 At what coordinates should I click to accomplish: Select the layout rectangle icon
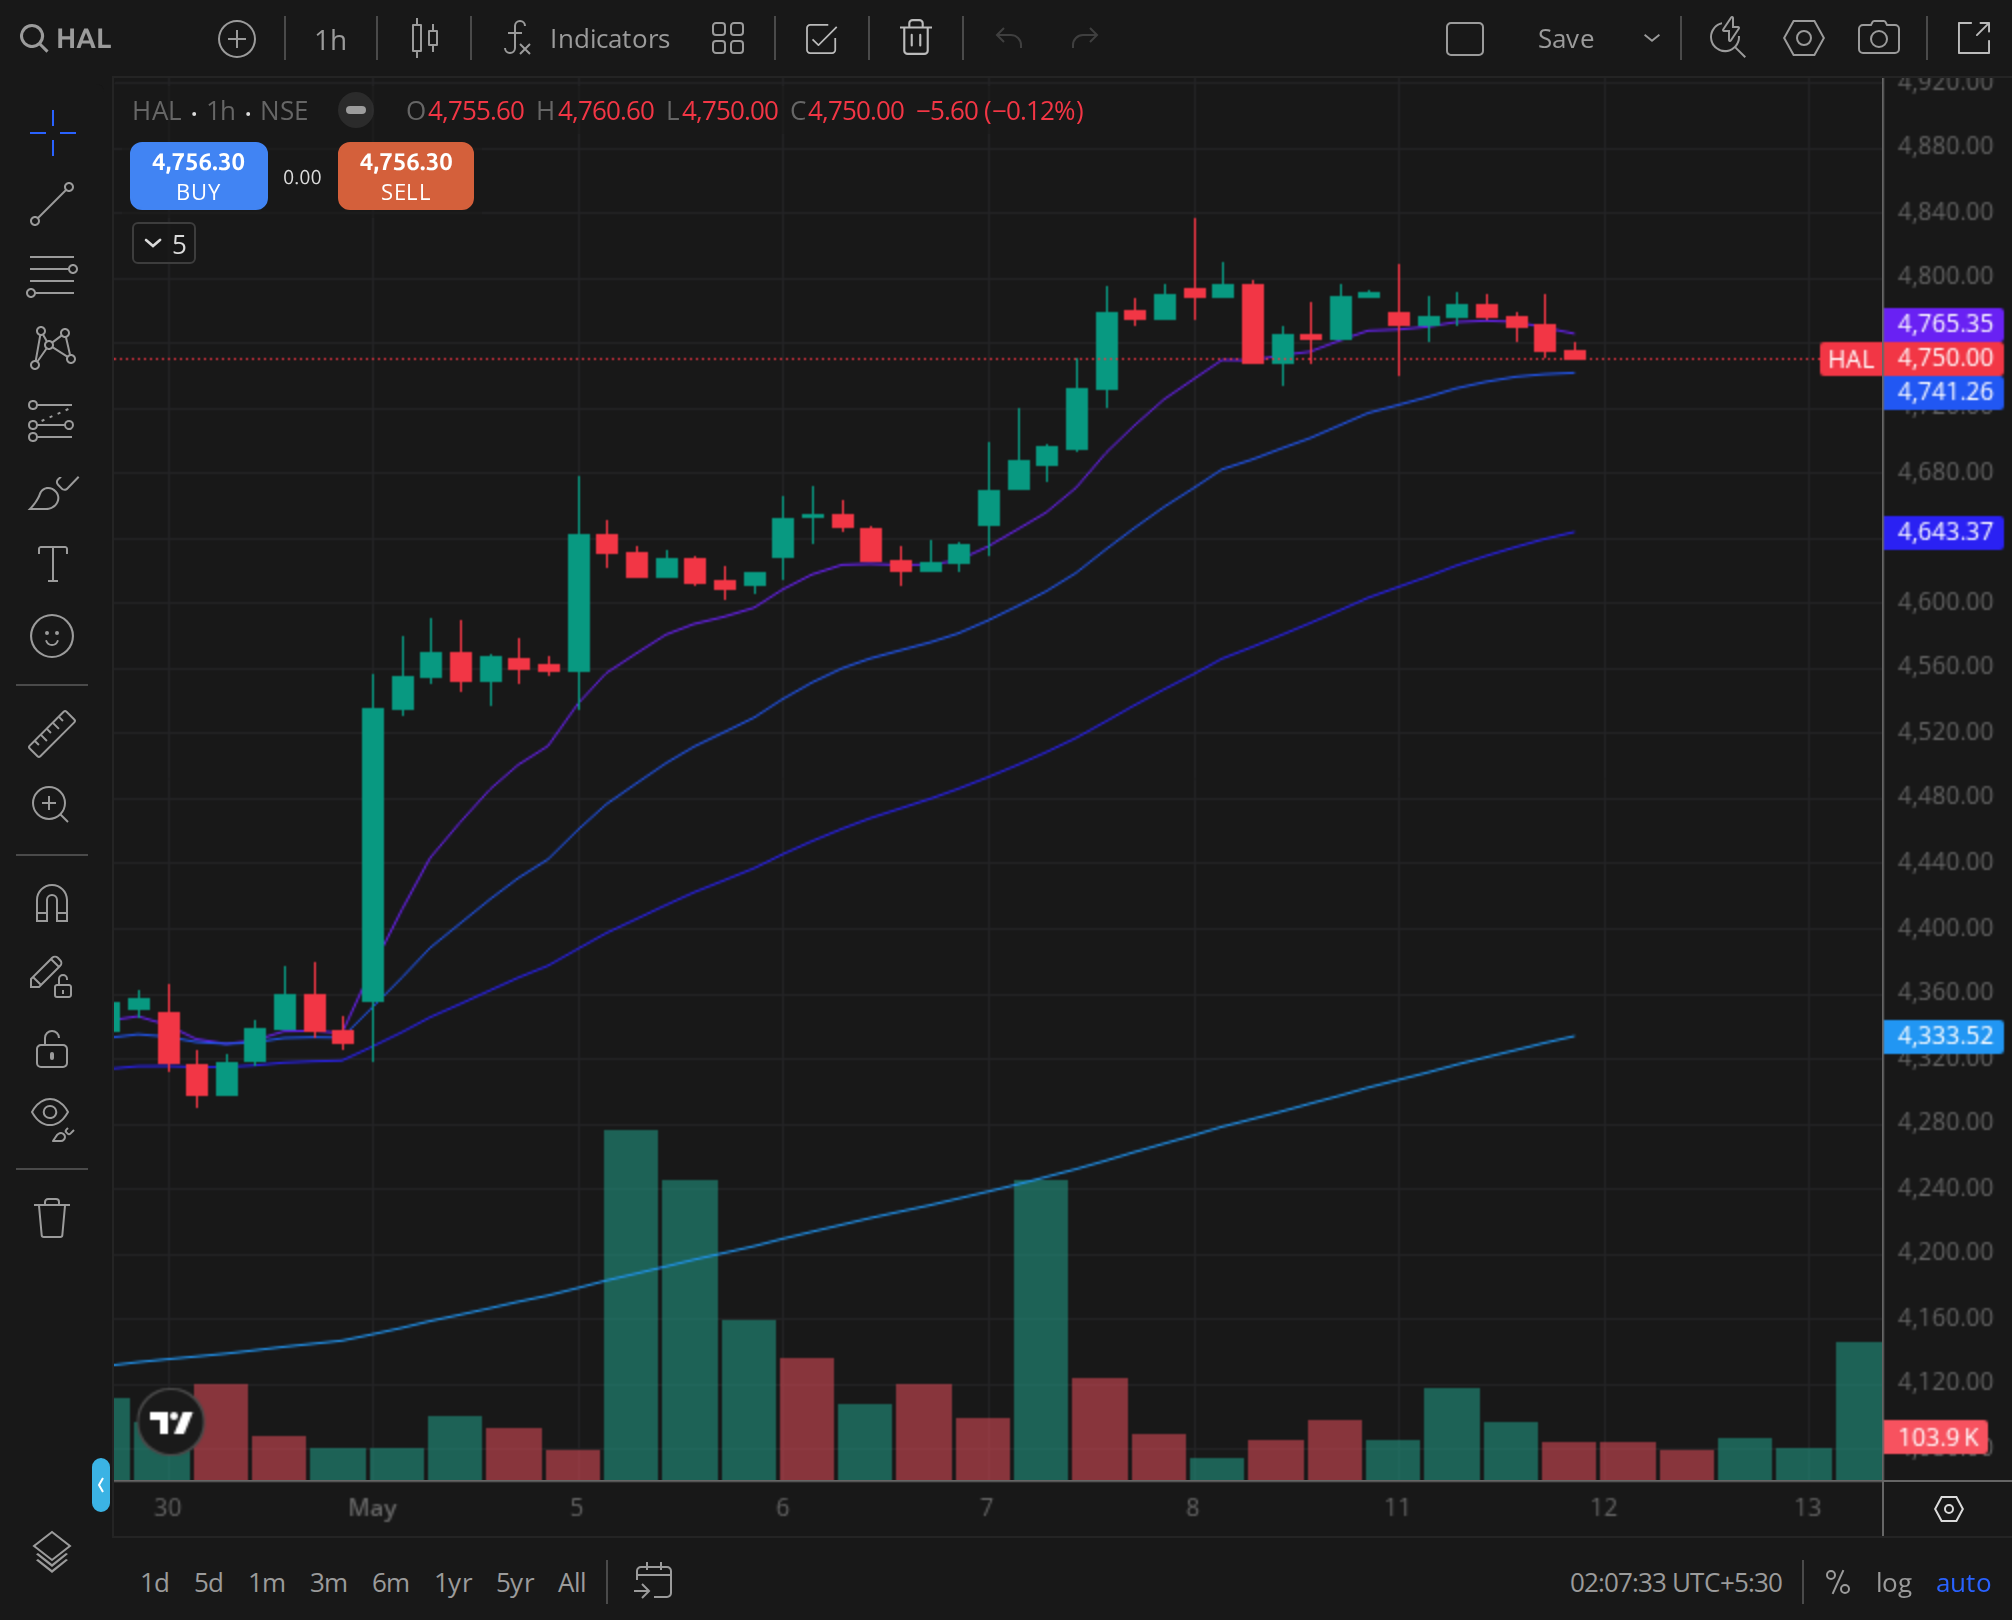[1464, 39]
